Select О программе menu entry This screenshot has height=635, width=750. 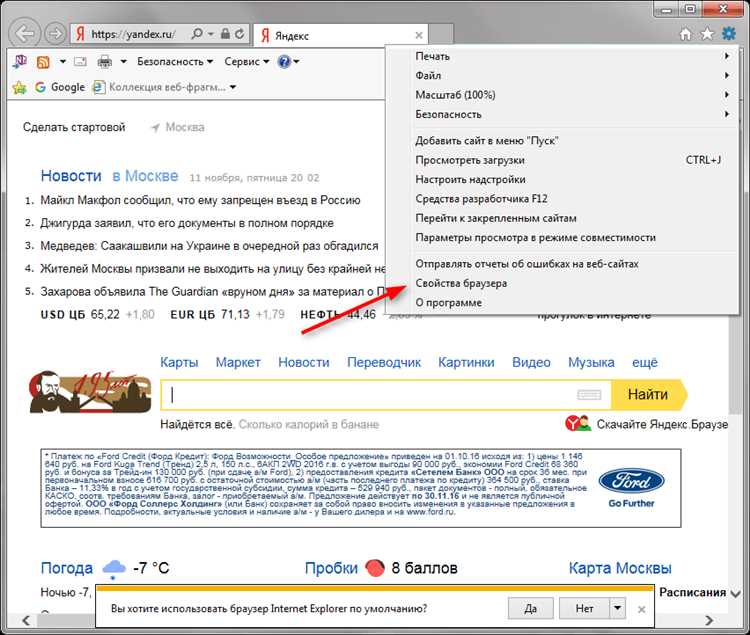[x=563, y=303]
